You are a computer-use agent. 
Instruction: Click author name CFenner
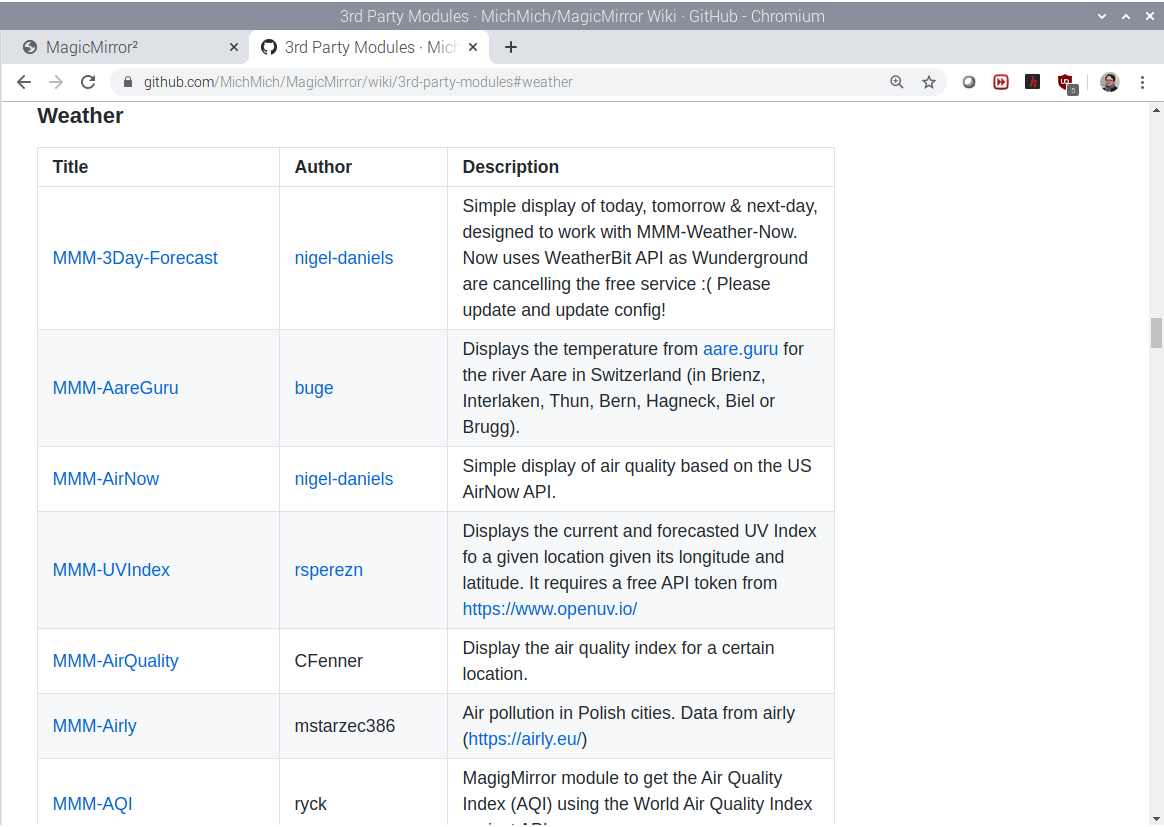pos(329,661)
